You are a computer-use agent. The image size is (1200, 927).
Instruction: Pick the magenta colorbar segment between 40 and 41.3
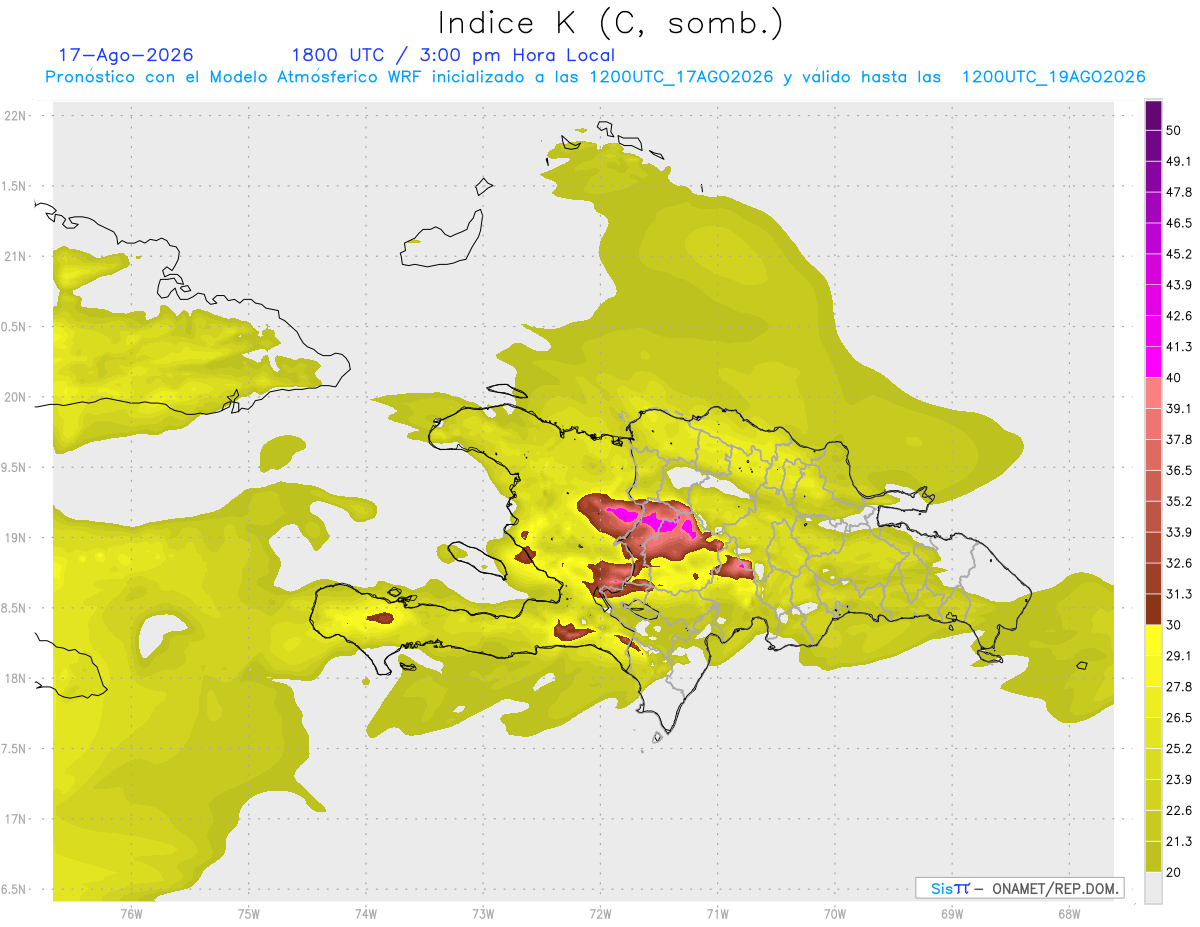coord(1154,362)
